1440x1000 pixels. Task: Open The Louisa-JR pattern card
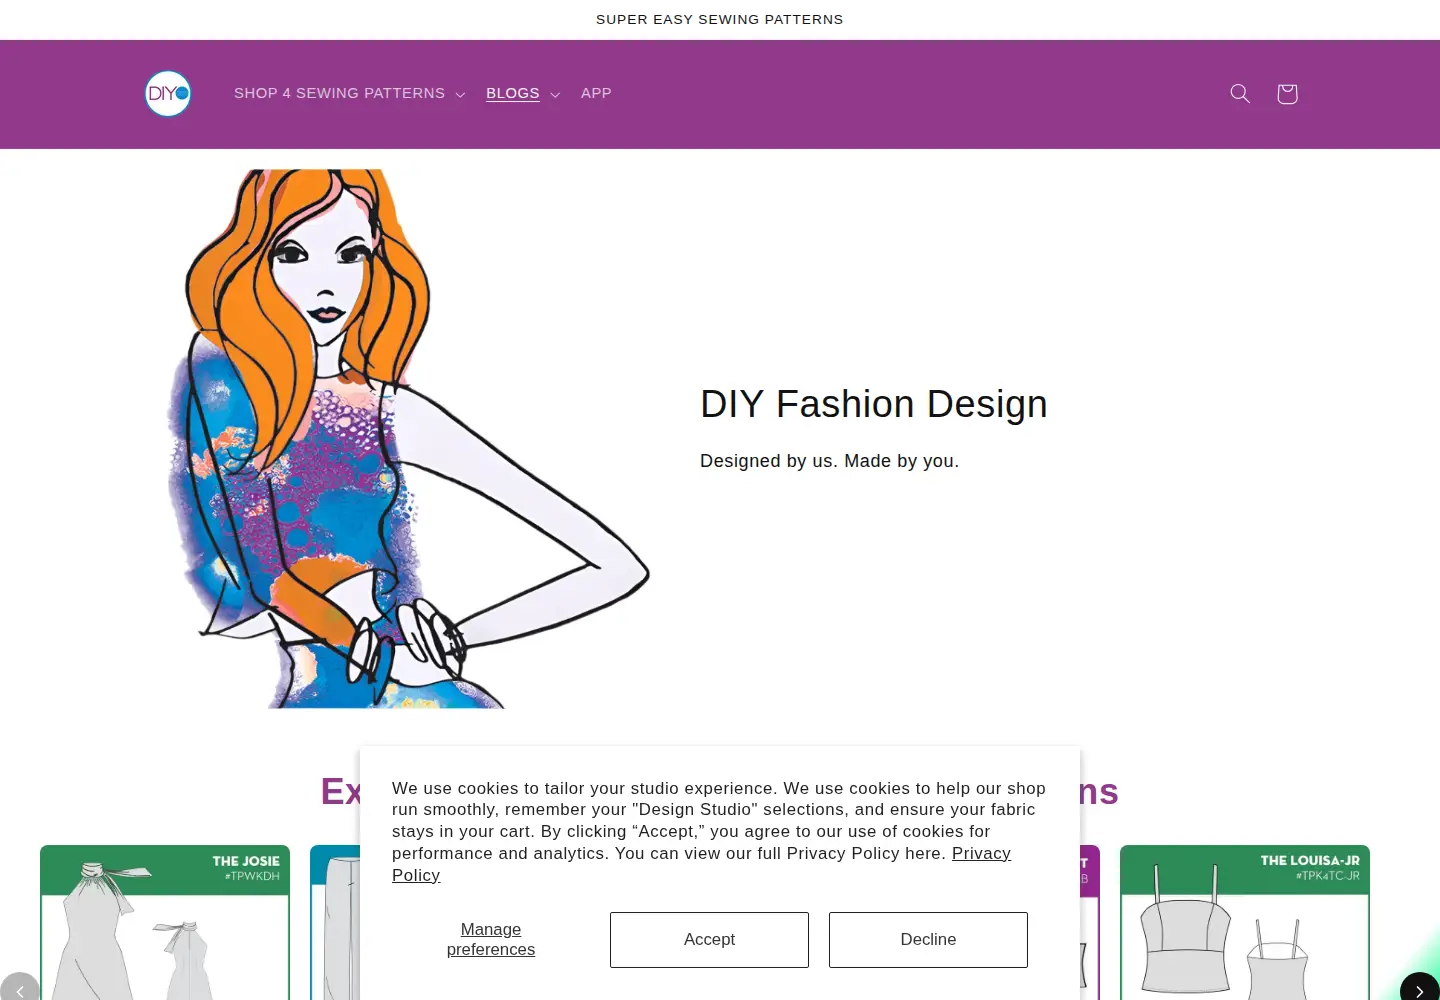[x=1245, y=922]
